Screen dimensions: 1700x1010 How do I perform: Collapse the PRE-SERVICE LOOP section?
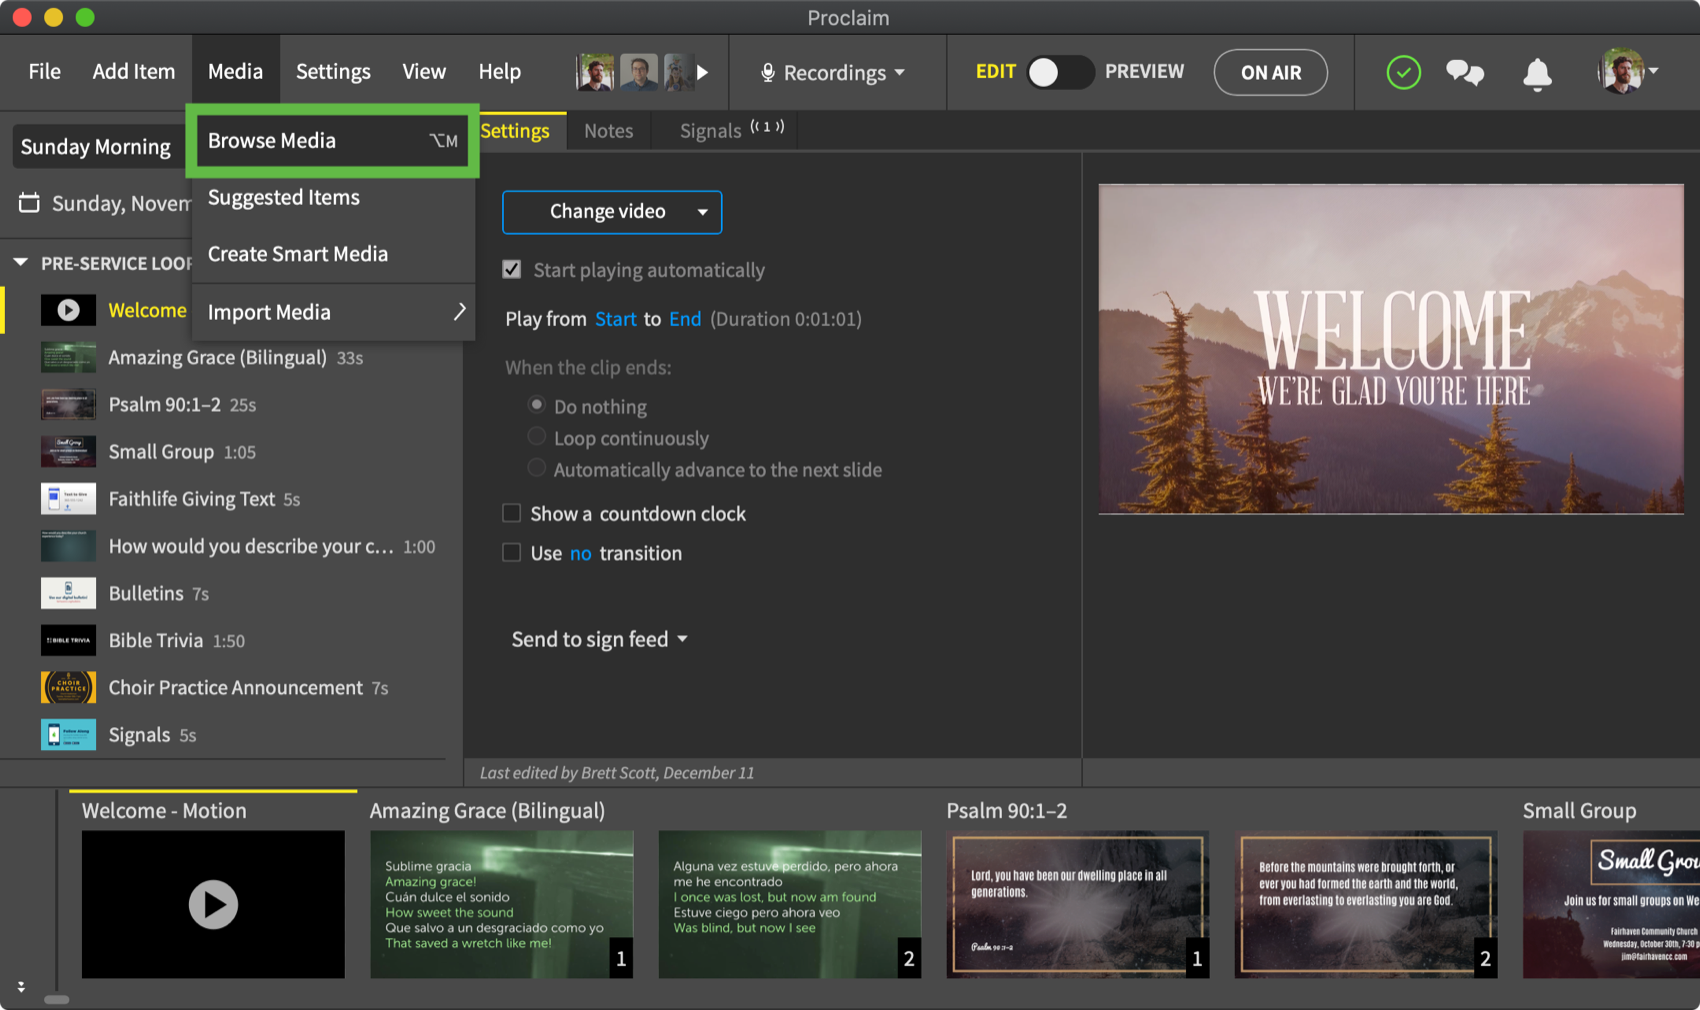(20, 262)
